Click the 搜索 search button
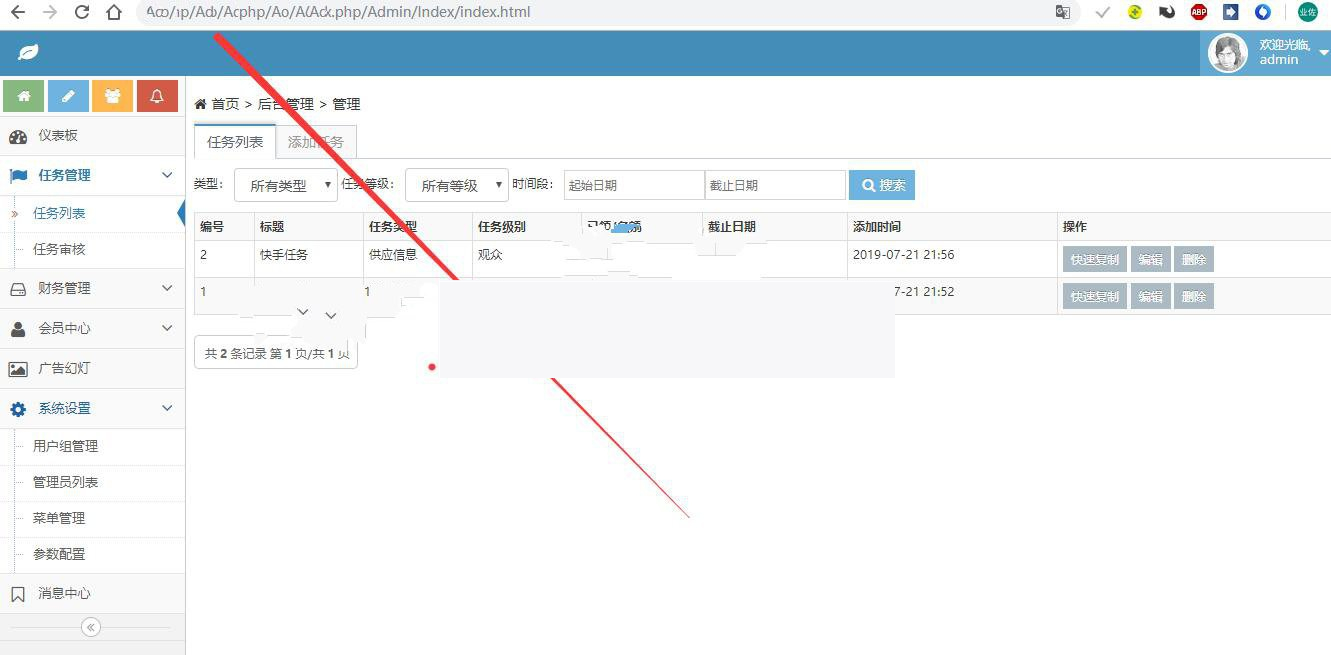The height and width of the screenshot is (655, 1331). click(881, 184)
